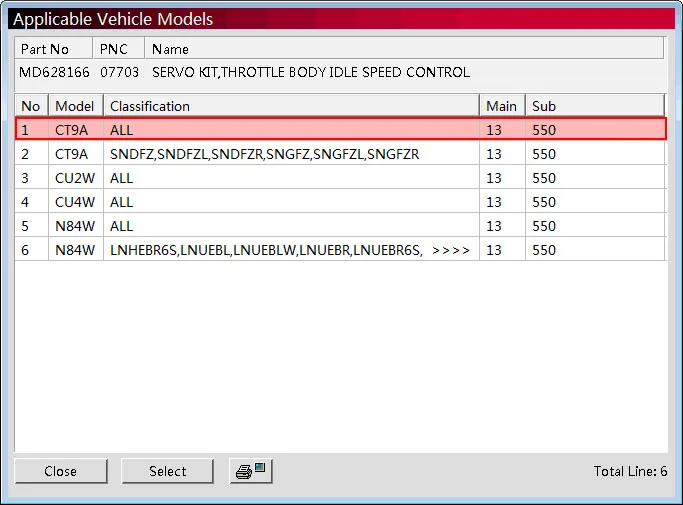This screenshot has width=683, height=505.
Task: Click the Main value 13 in row 2
Action: click(x=494, y=154)
